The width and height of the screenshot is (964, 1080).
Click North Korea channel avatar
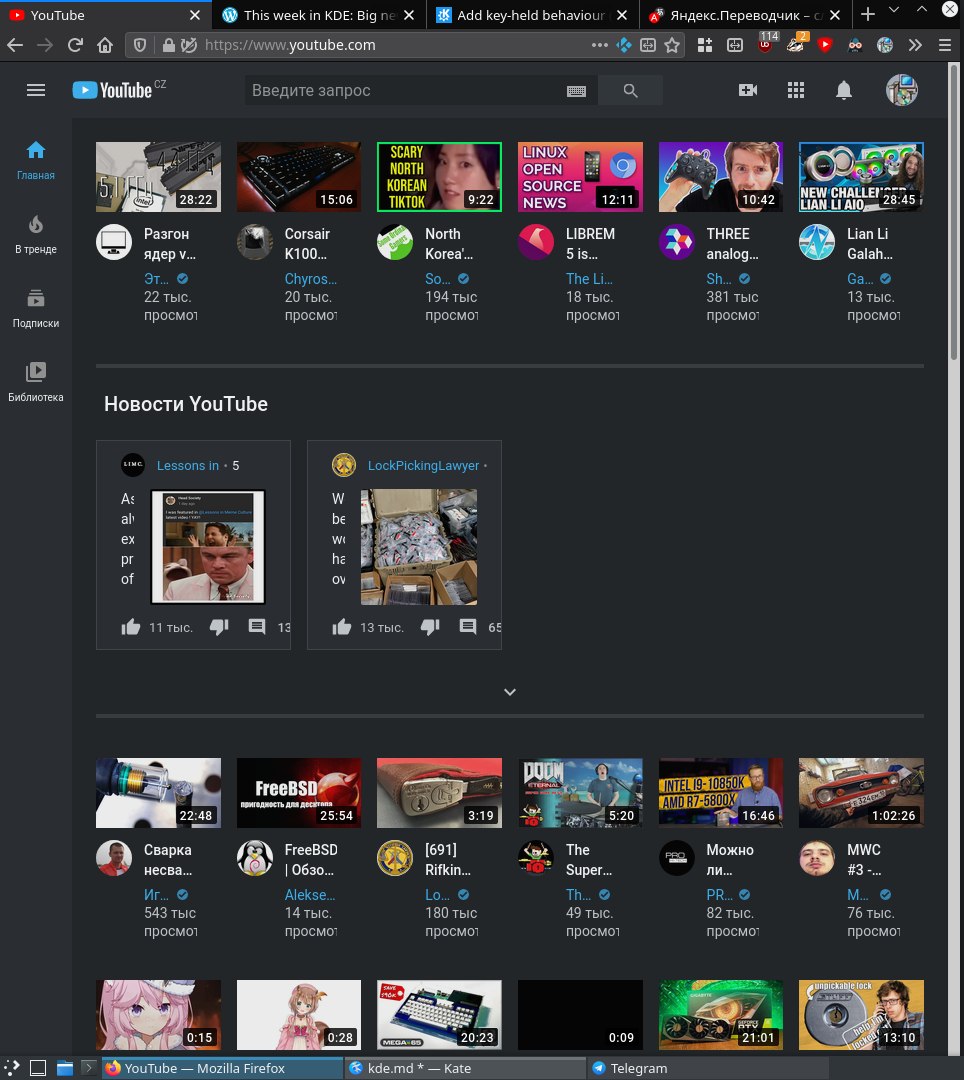pyautogui.click(x=395, y=242)
